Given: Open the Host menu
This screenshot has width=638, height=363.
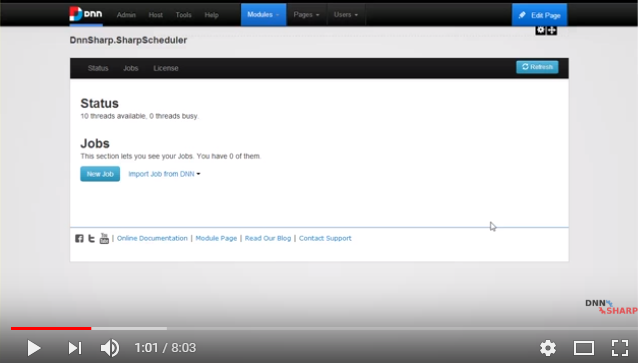Looking at the screenshot, I should tap(155, 15).
